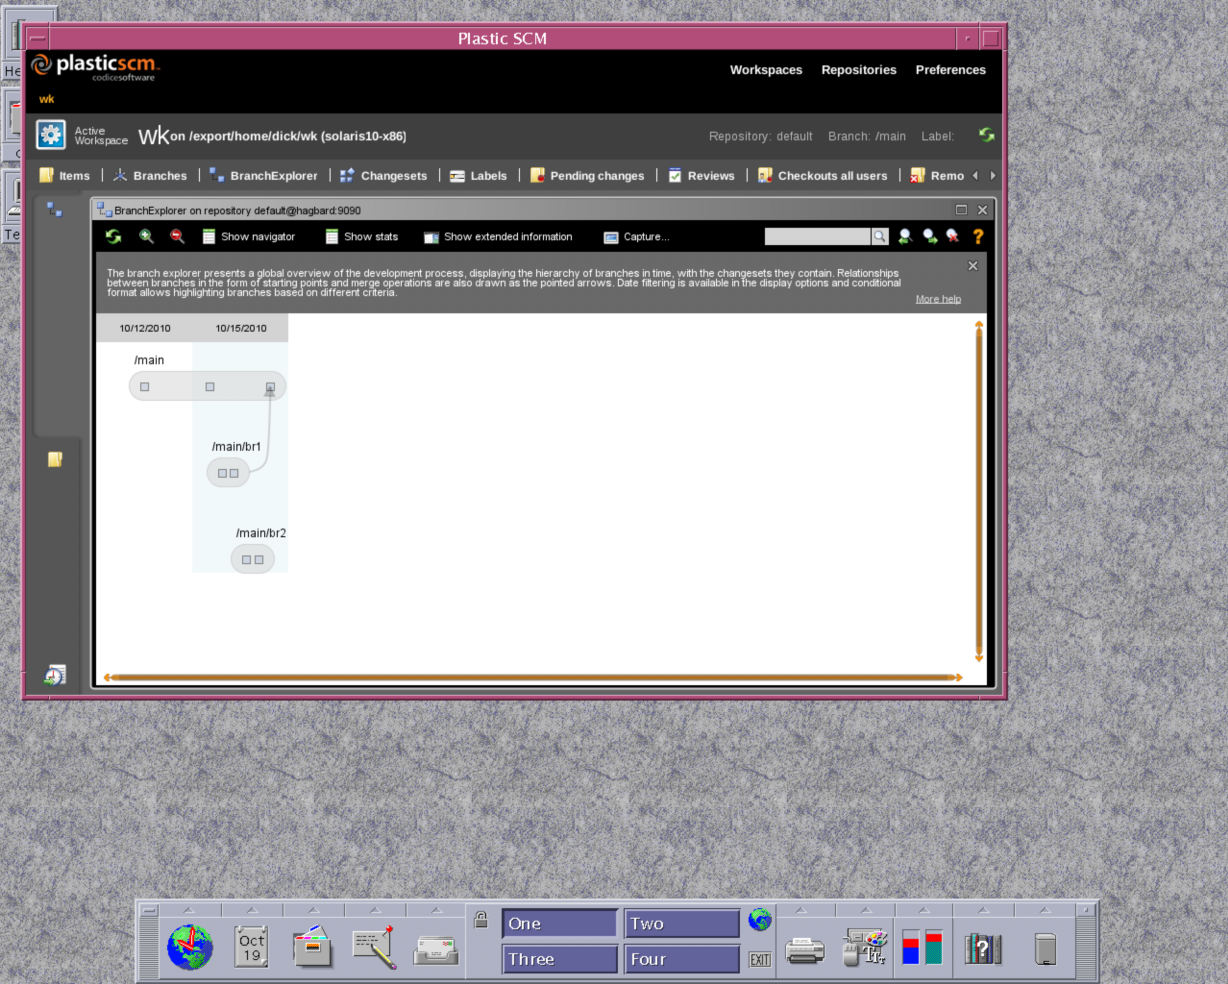Select the first changeset on /main branch

[x=145, y=387]
